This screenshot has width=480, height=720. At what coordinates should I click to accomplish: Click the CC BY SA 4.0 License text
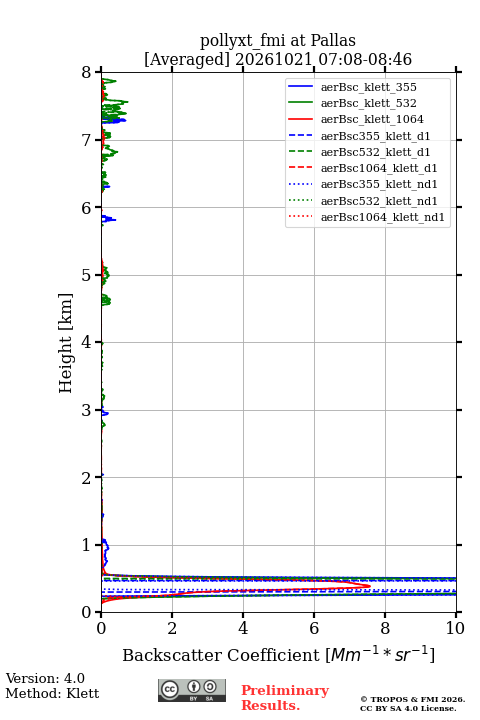408,709
